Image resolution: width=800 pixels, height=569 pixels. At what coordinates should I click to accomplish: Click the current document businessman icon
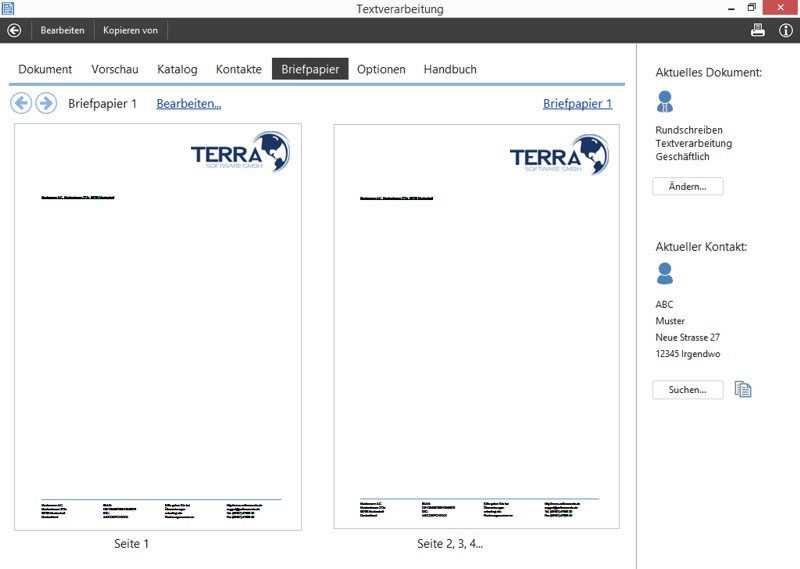tap(665, 102)
